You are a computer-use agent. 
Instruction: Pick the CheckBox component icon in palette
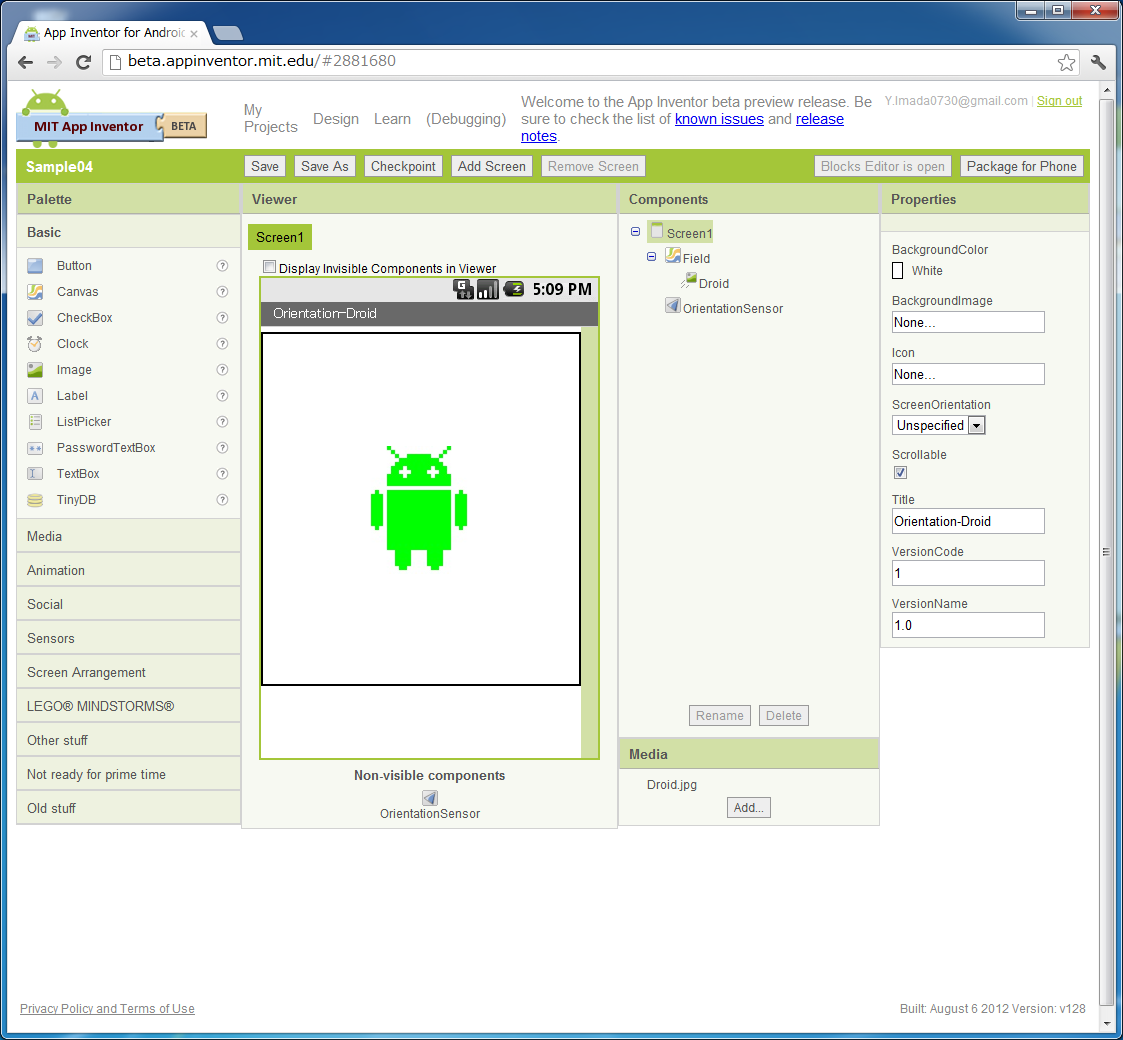(x=35, y=317)
